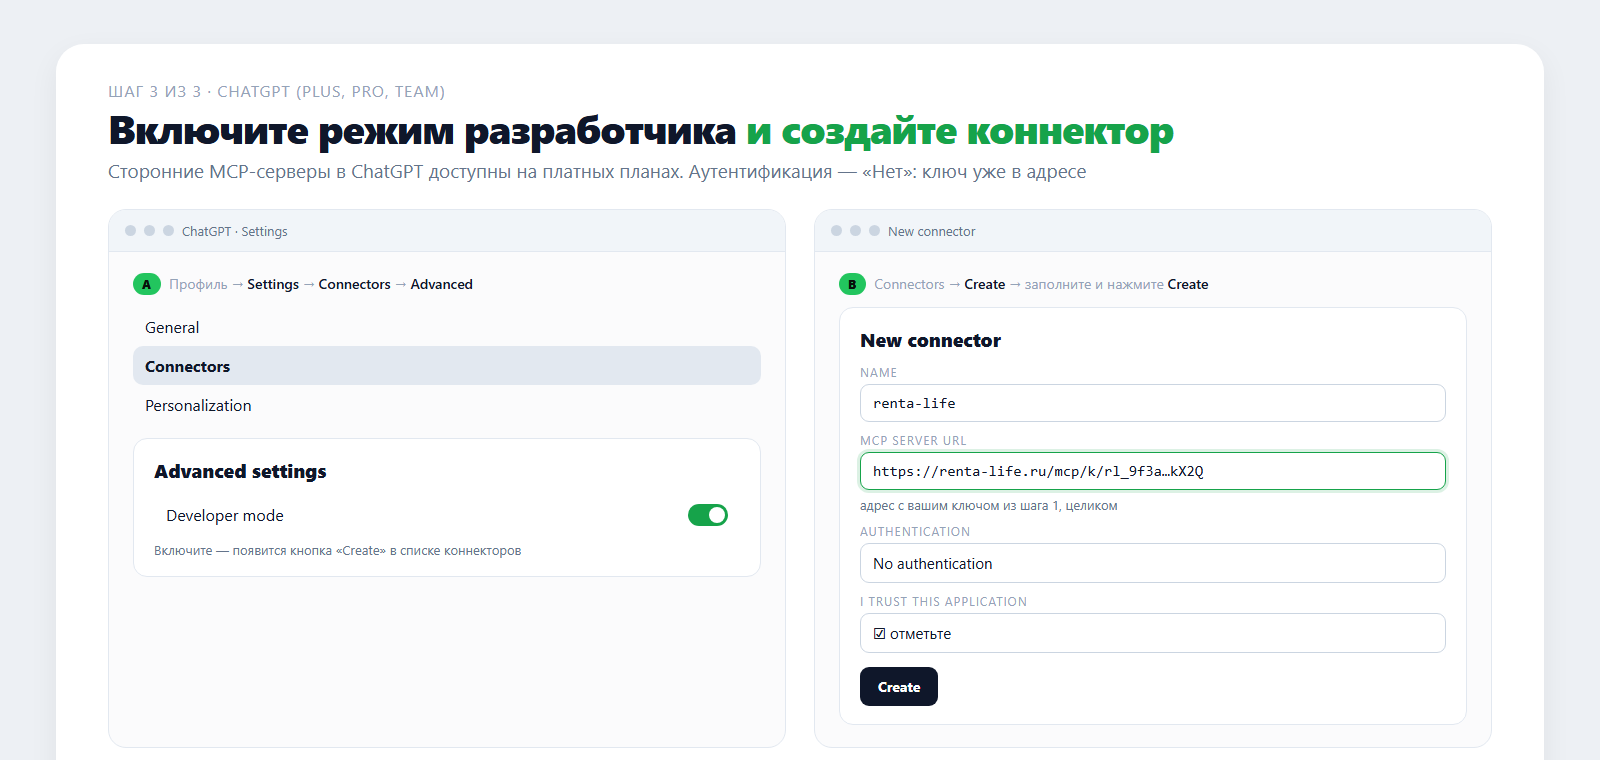The height and width of the screenshot is (760, 1600).
Task: Click the hint text under Developer mode
Action: click(337, 551)
